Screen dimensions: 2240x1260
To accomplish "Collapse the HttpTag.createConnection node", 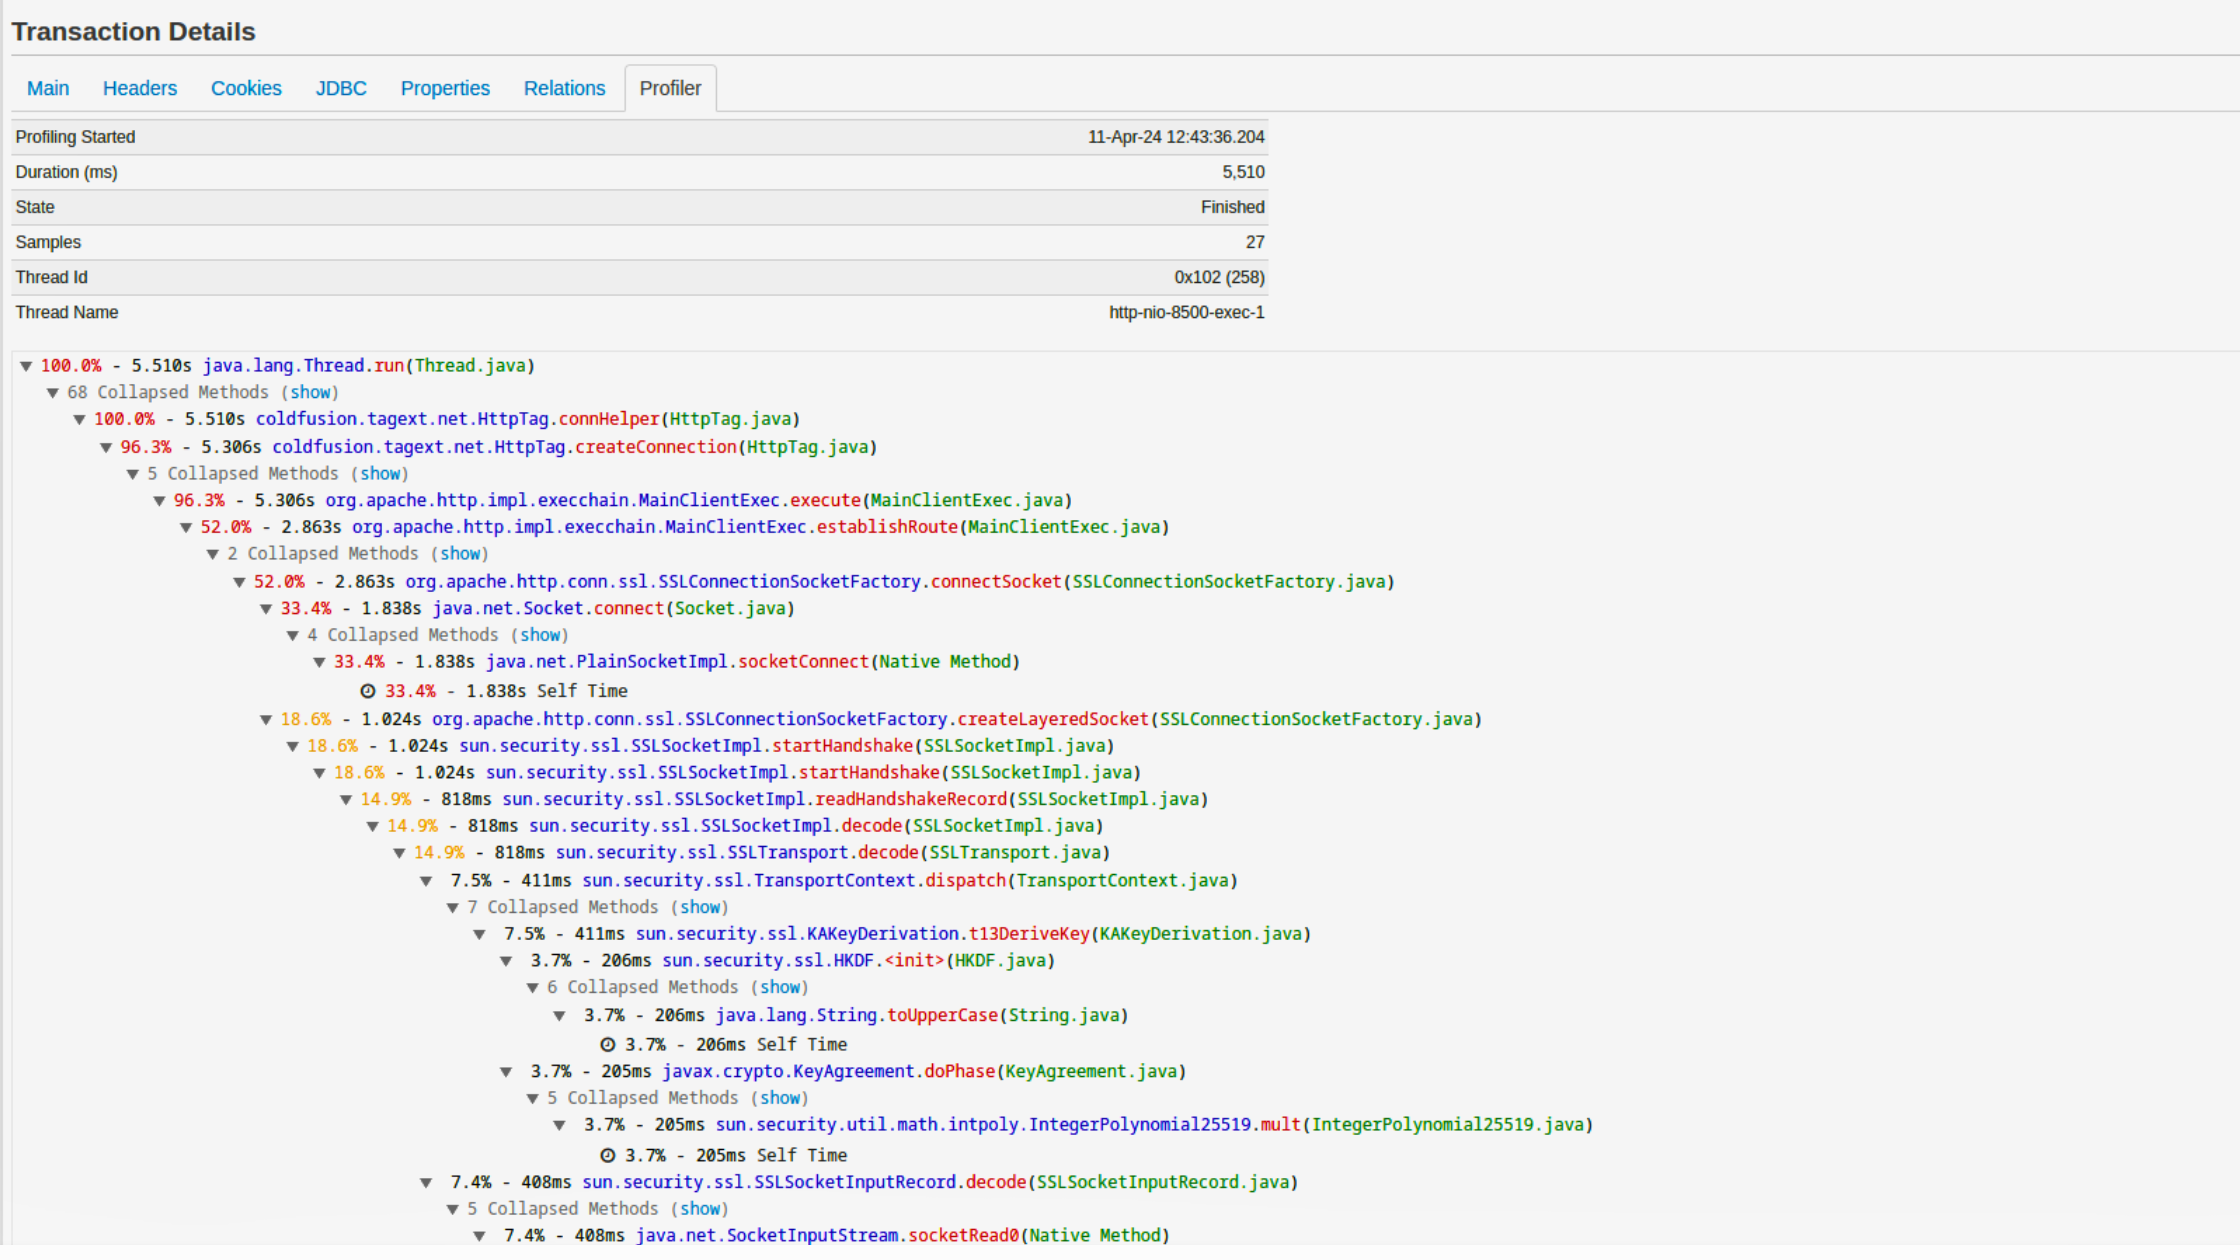I will (106, 448).
